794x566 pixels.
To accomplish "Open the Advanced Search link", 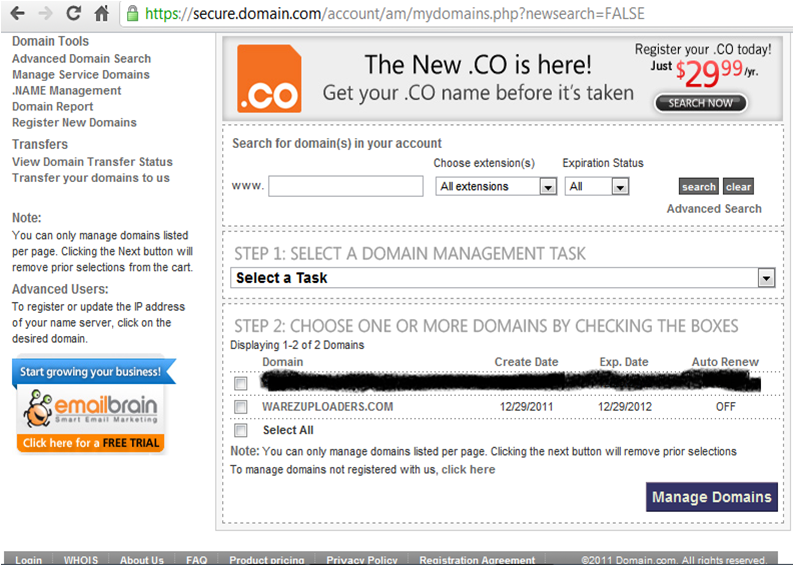I will coord(714,209).
